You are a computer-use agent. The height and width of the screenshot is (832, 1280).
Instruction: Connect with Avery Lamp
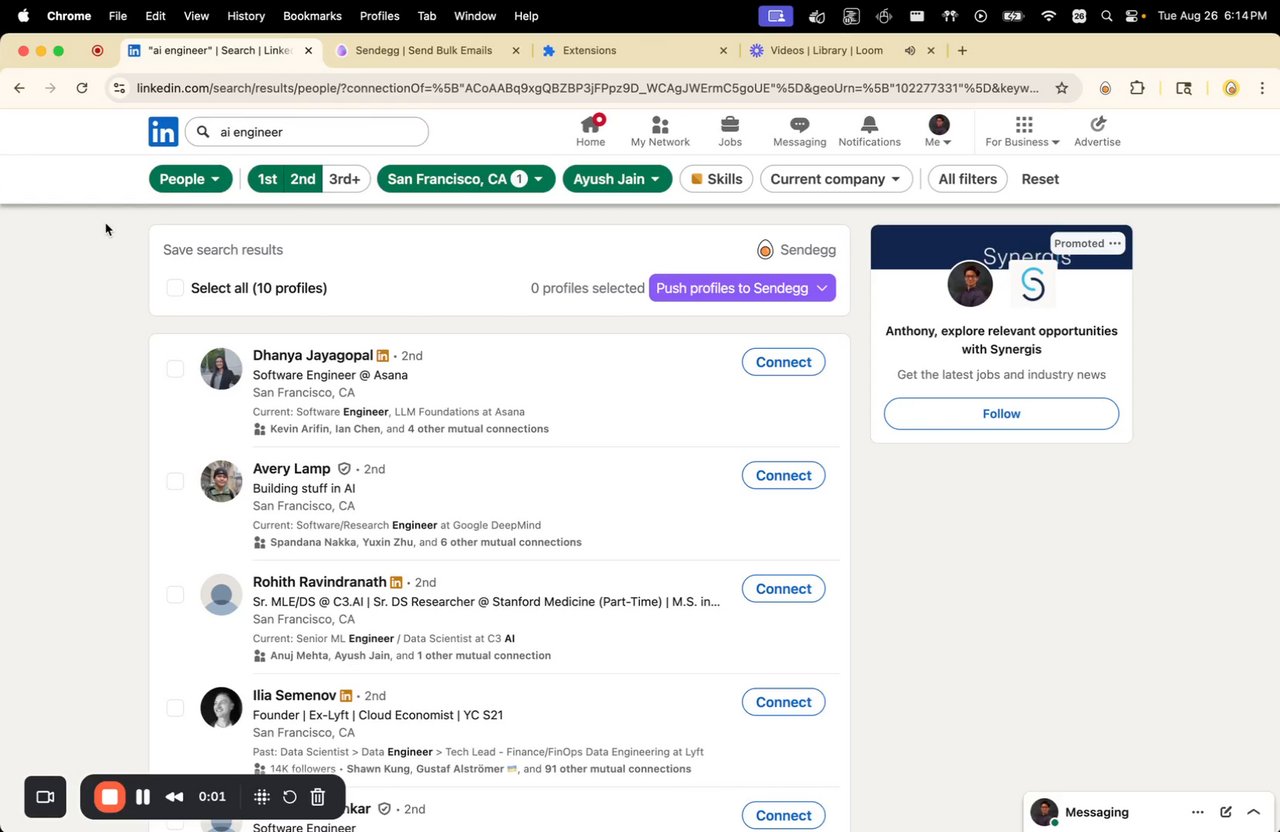783,475
